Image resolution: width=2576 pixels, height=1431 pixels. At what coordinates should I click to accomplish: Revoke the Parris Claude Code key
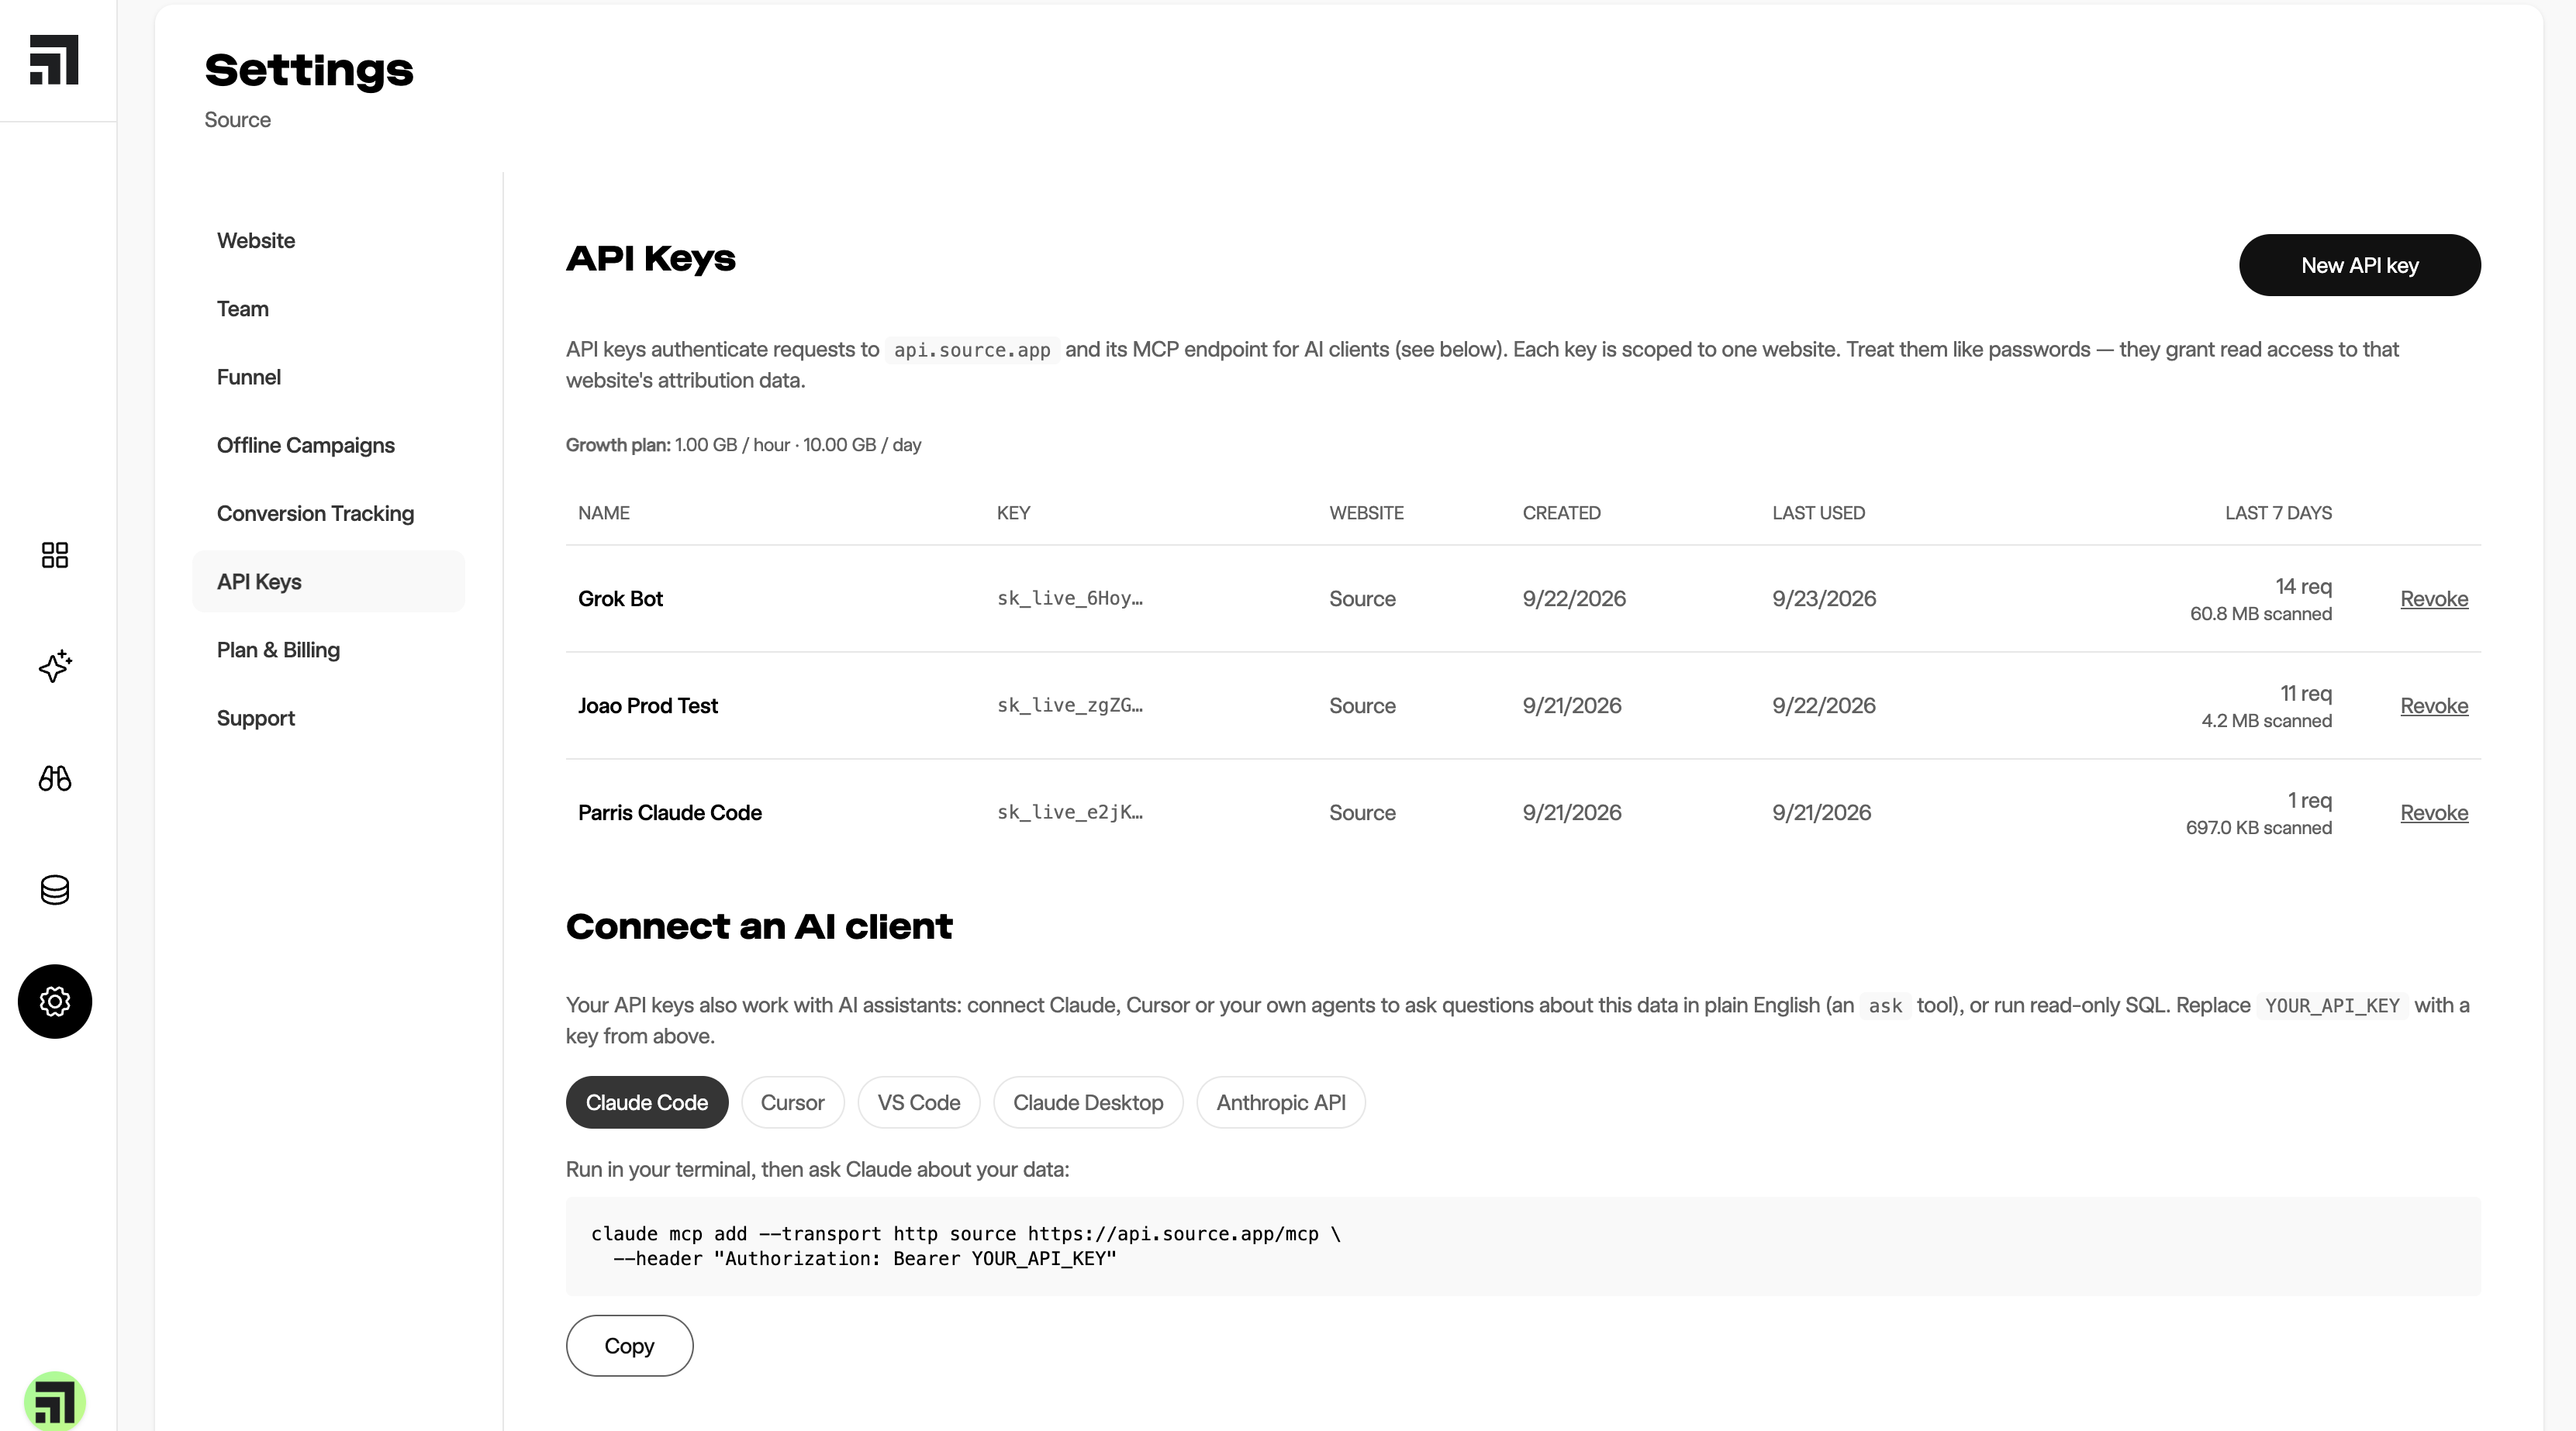point(2434,813)
